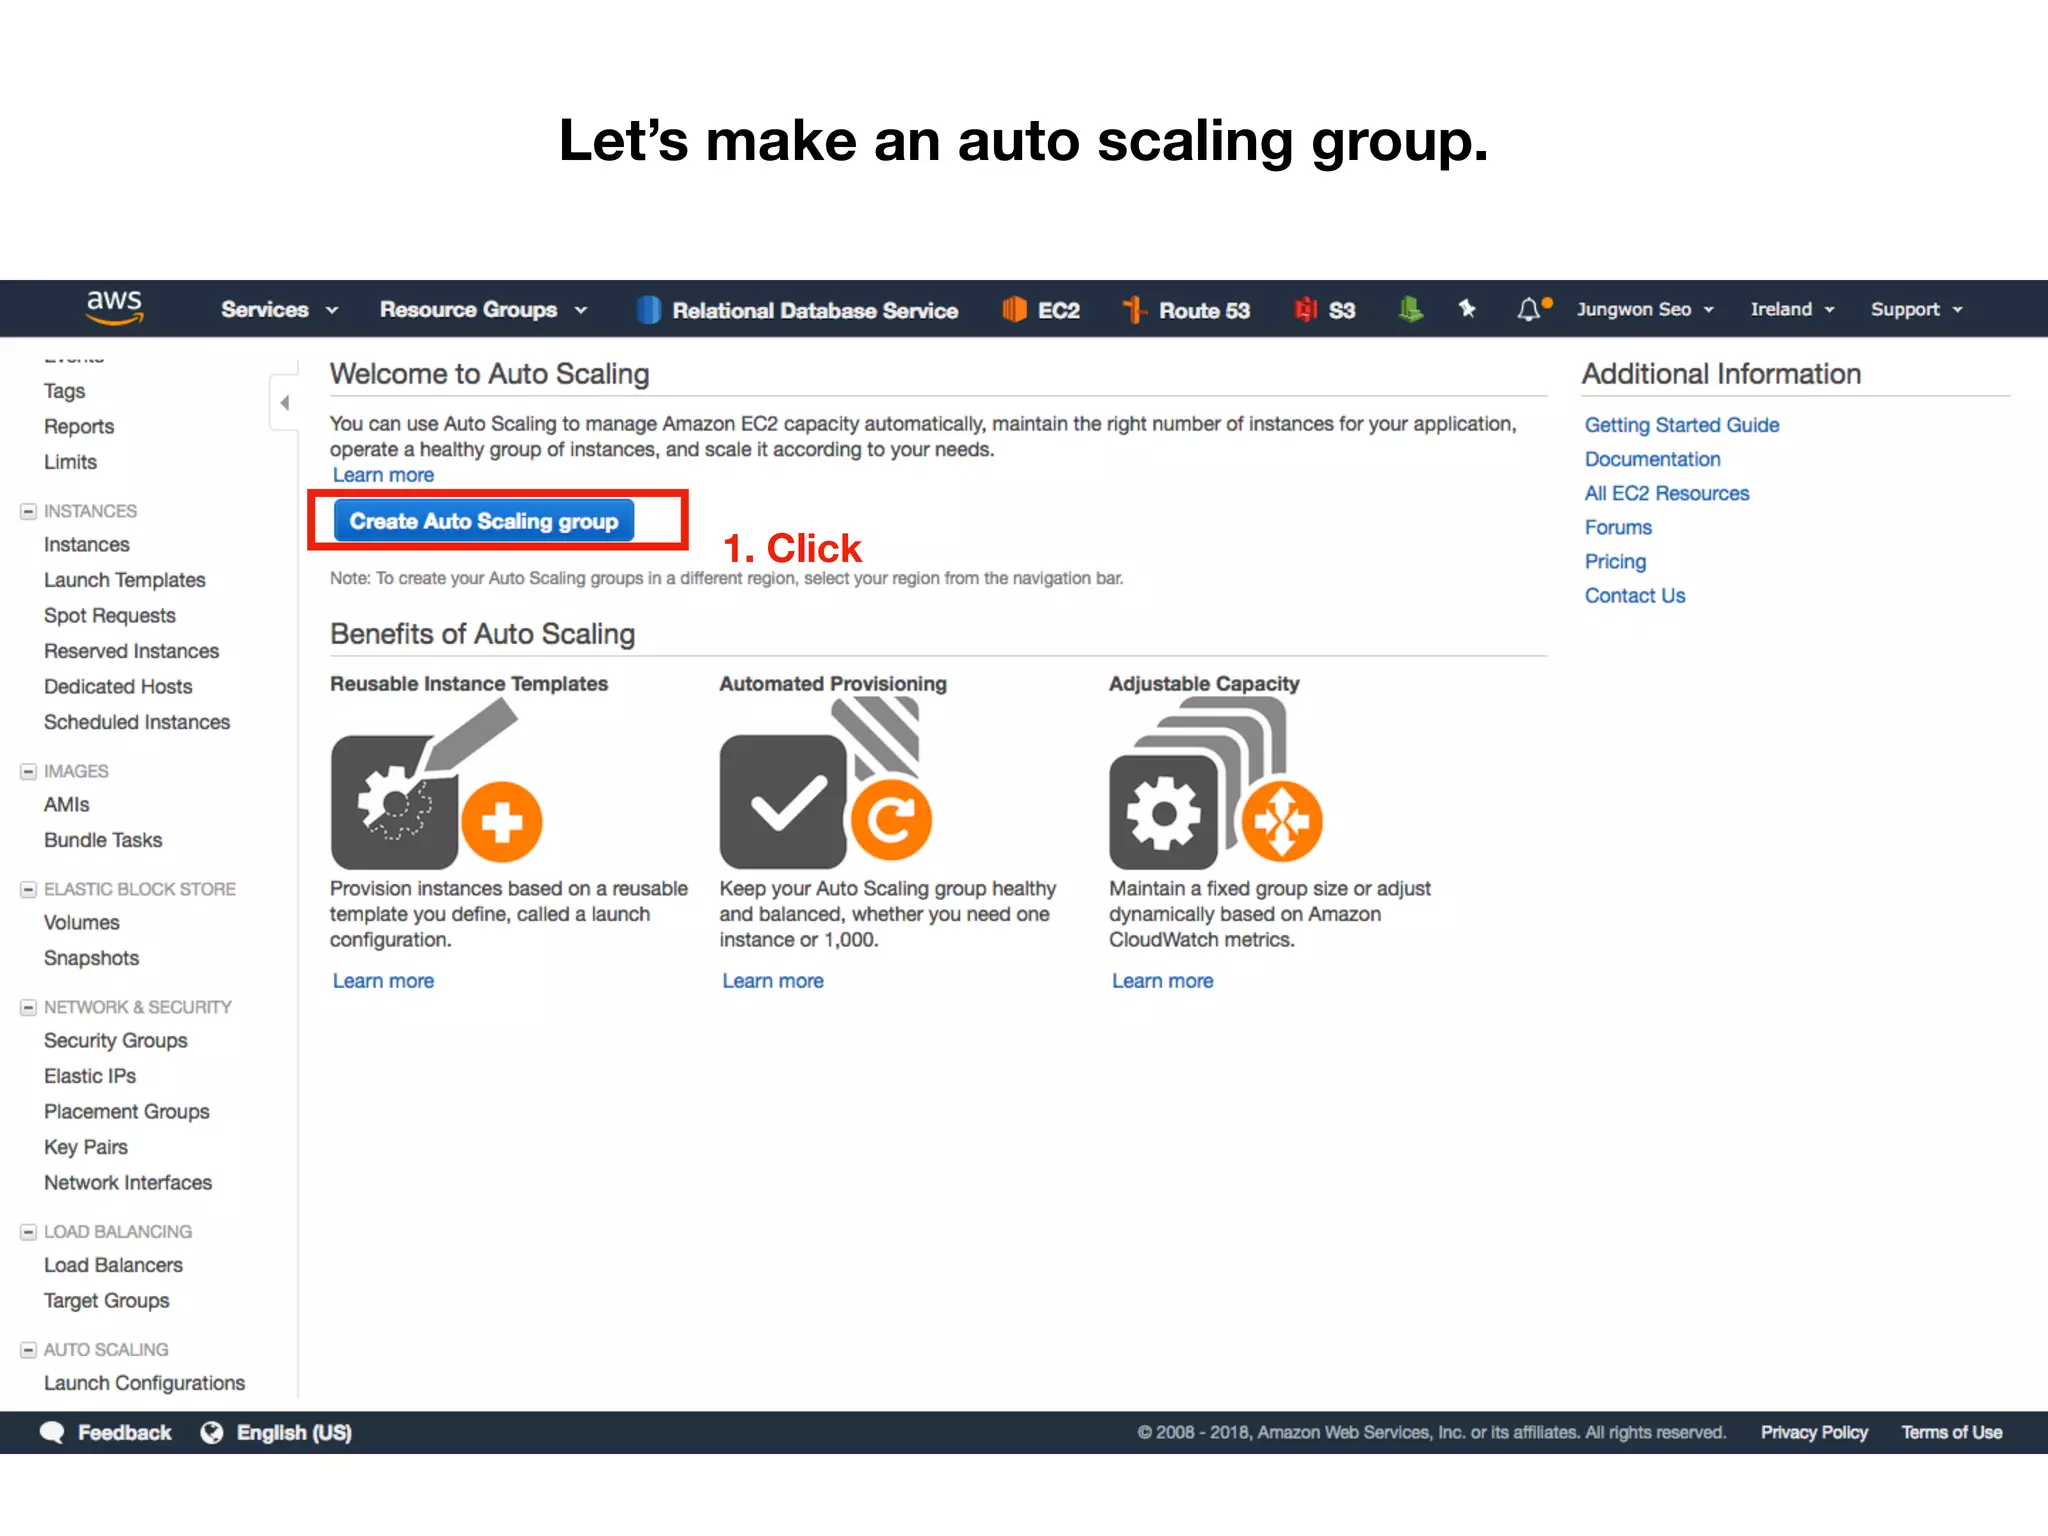
Task: Open the Terms of Use footer link
Action: pyautogui.click(x=1952, y=1433)
